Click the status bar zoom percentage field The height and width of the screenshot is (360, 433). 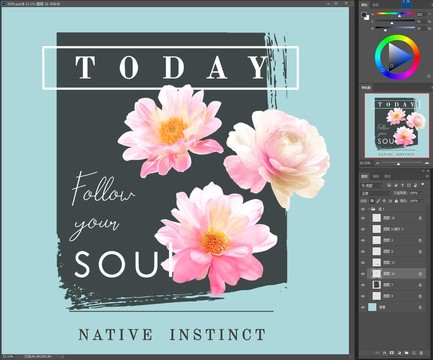tap(7, 357)
